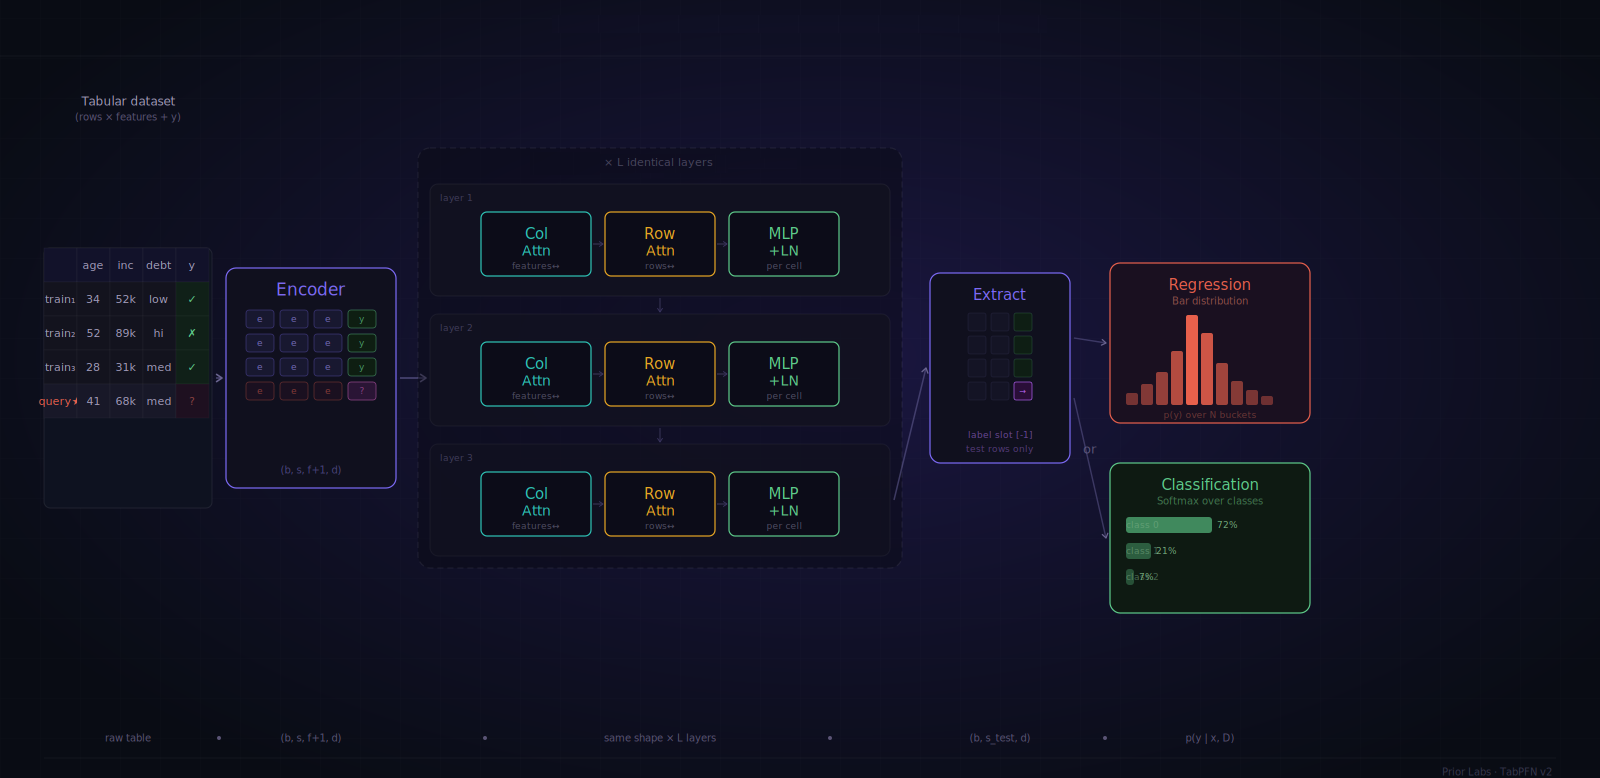Click the MLP +LN block in layer 1
Image resolution: width=1600 pixels, height=778 pixels.
(x=784, y=244)
